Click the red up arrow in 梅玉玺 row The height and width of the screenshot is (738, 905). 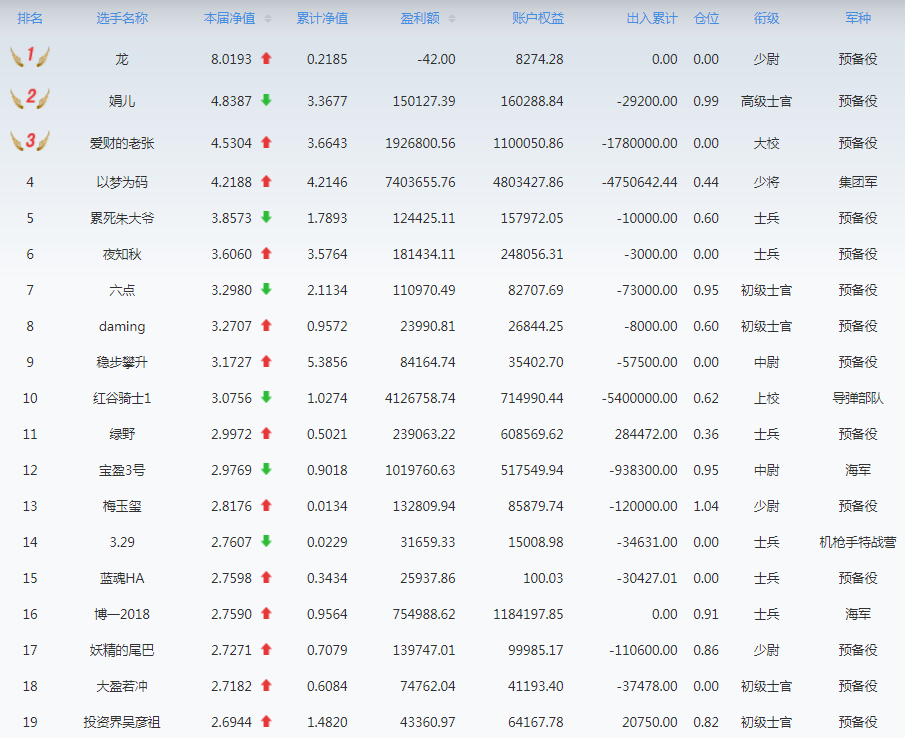click(x=266, y=505)
